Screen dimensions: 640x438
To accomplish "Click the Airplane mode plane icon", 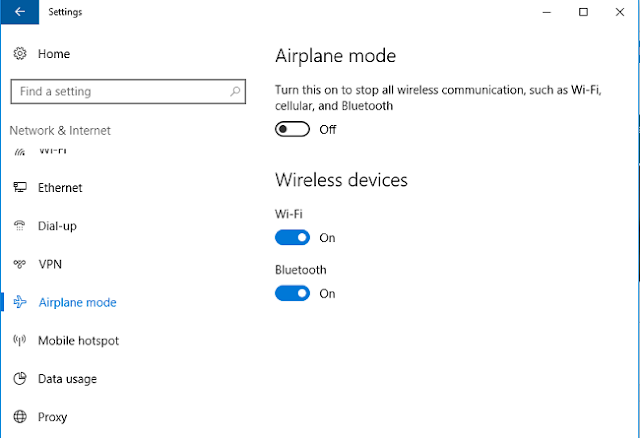I will 20,302.
